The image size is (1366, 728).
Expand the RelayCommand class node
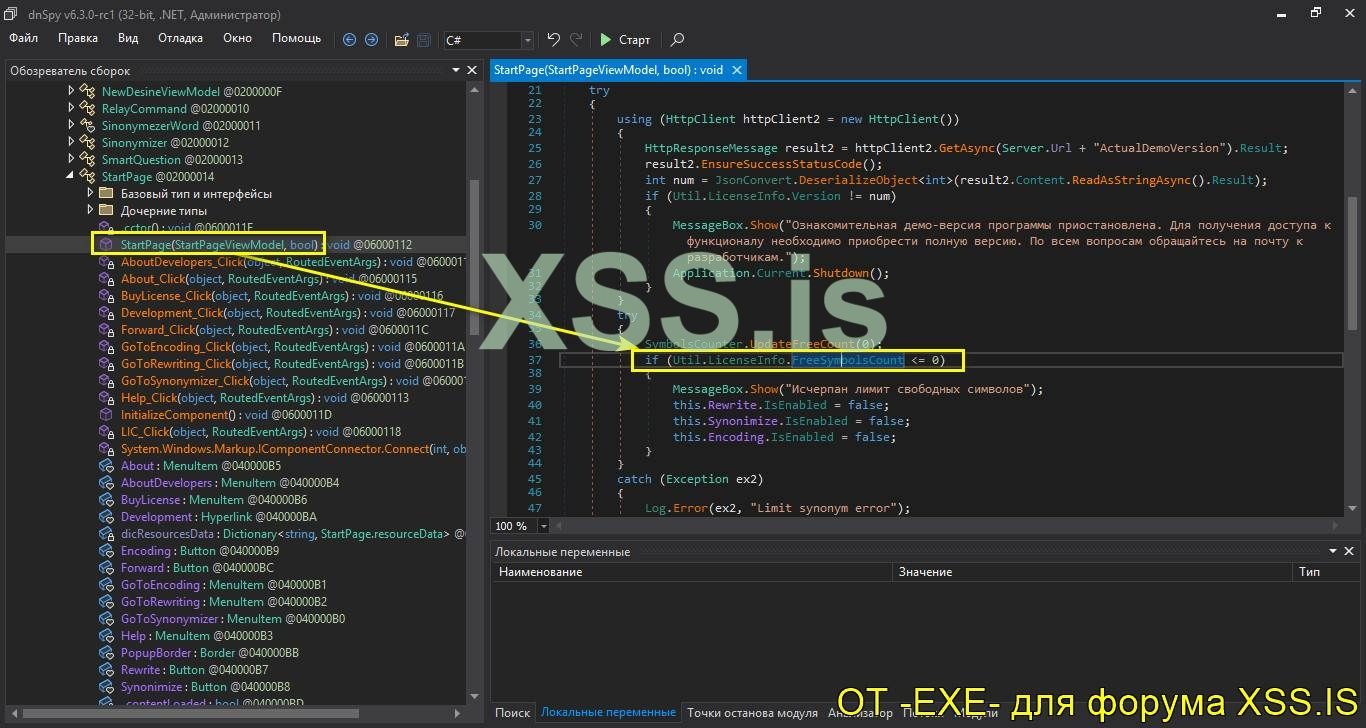[71, 108]
